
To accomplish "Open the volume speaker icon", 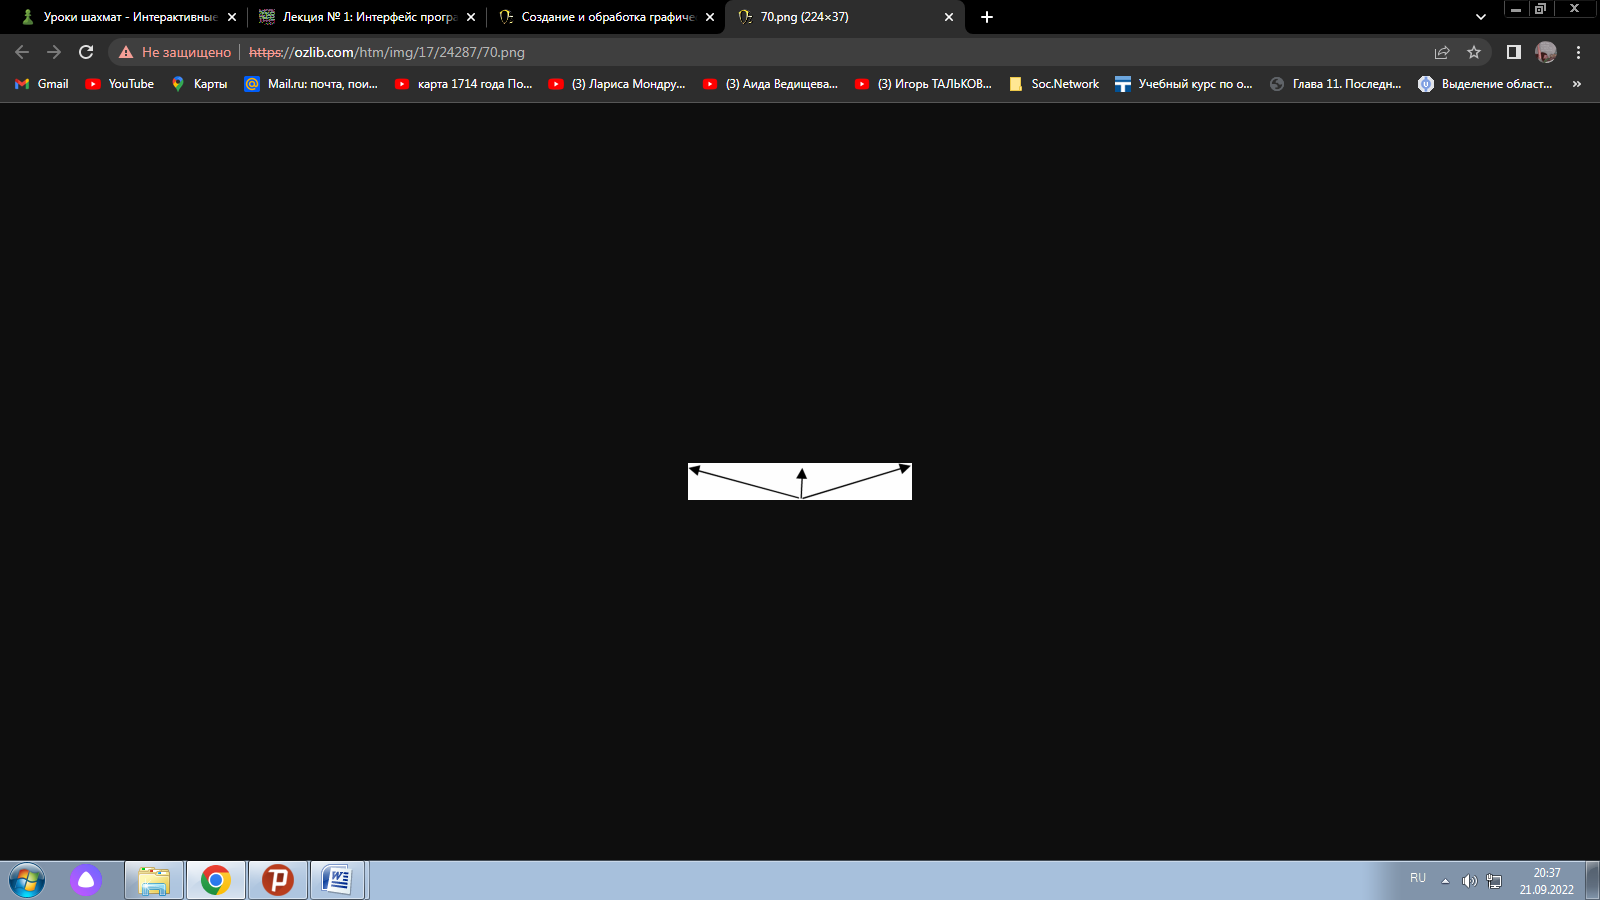I will [1469, 881].
